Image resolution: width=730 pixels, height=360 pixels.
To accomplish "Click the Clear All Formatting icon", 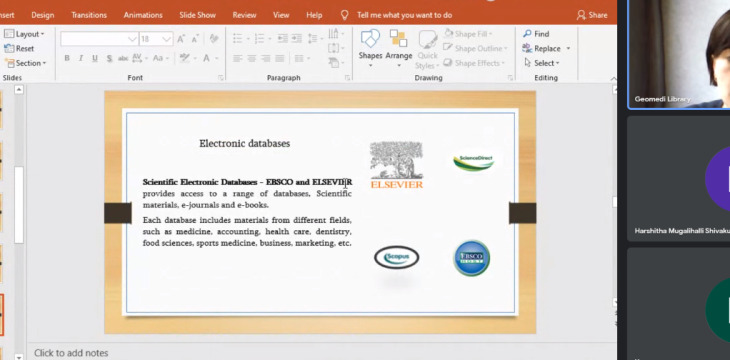I will (214, 39).
